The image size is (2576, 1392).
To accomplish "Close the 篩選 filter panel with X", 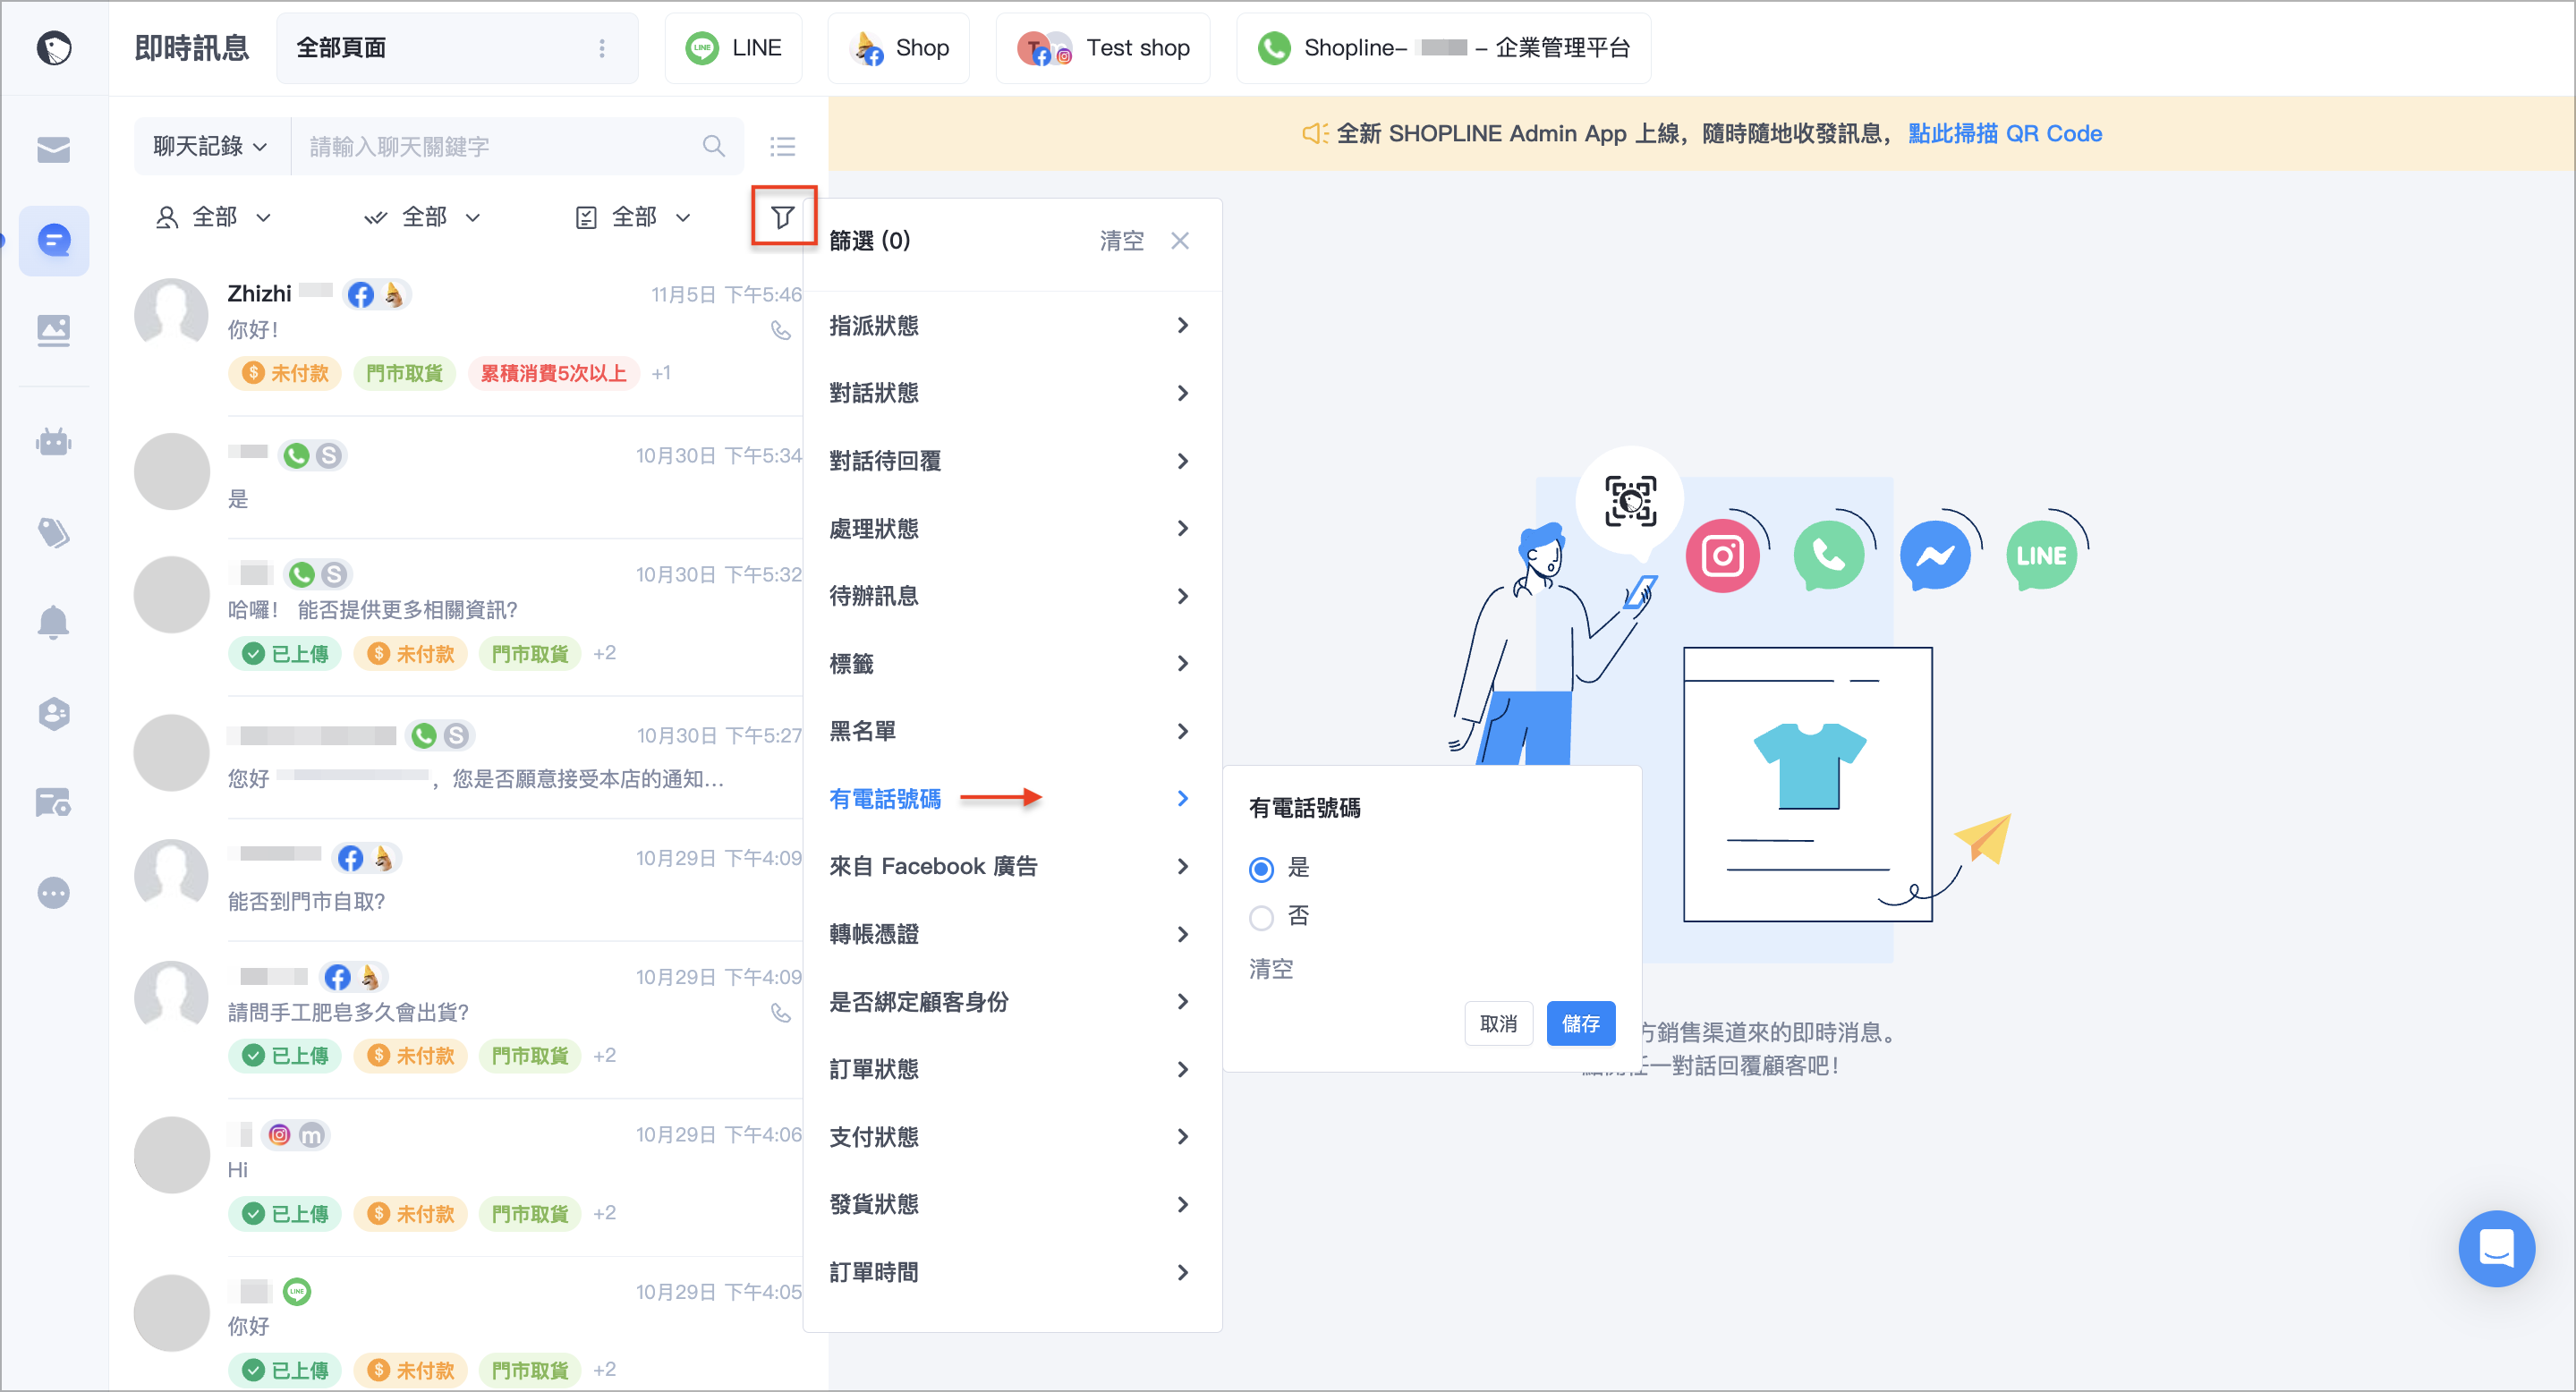I will 1180,241.
